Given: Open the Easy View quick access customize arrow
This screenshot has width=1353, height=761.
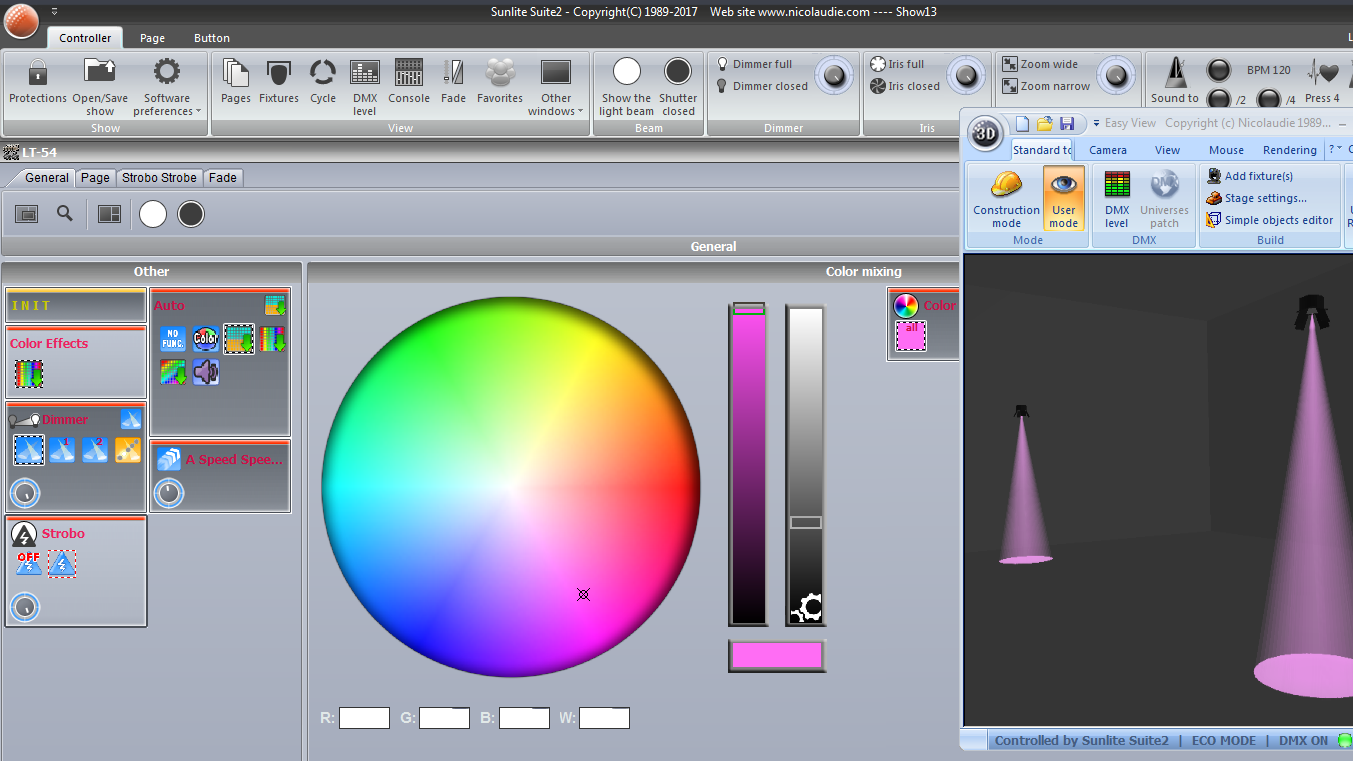Looking at the screenshot, I should [x=1096, y=124].
